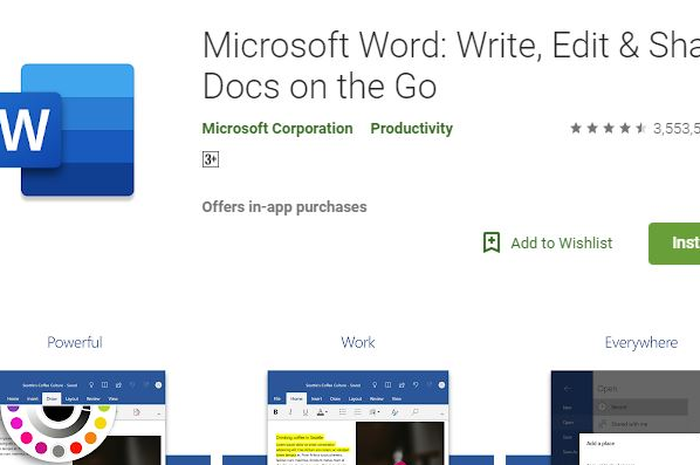Open the Work screenshot thumbnail
This screenshot has height=465, width=700.
358,399
